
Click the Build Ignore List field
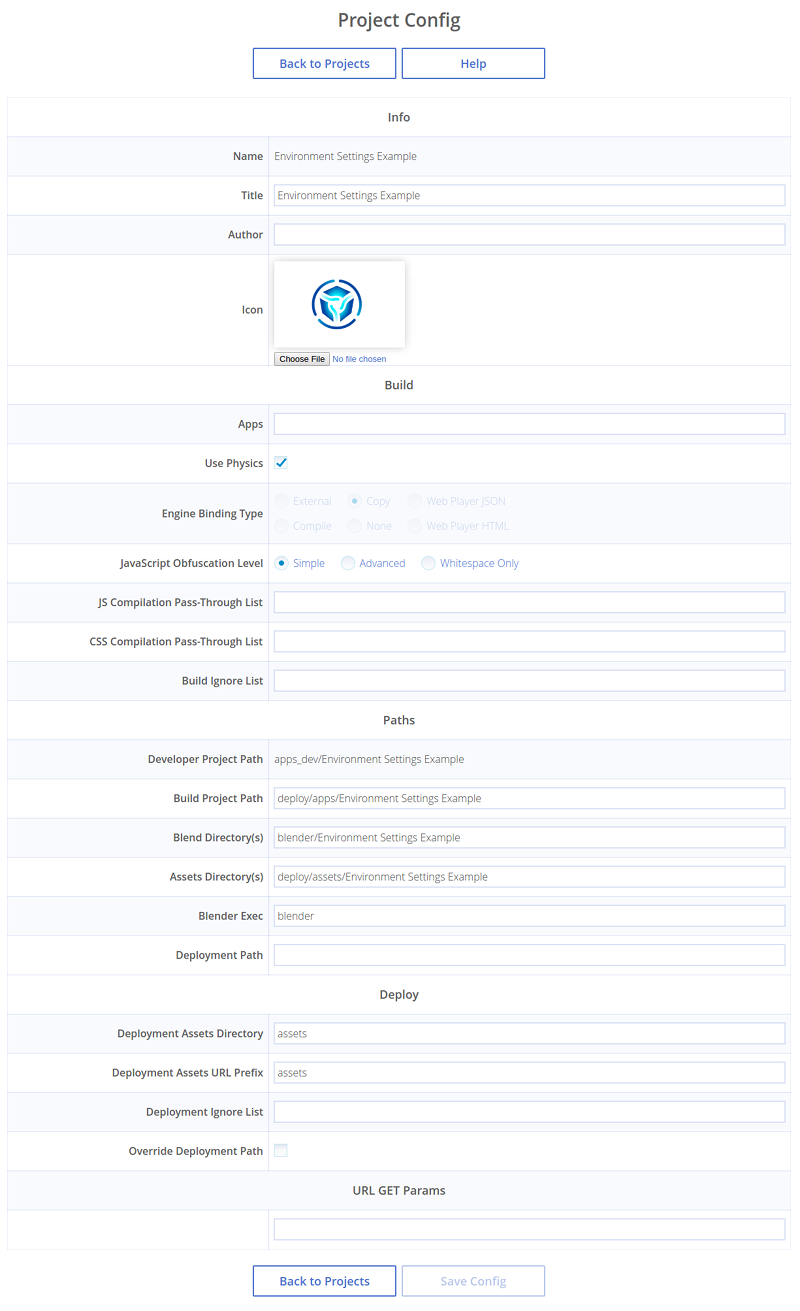point(529,681)
